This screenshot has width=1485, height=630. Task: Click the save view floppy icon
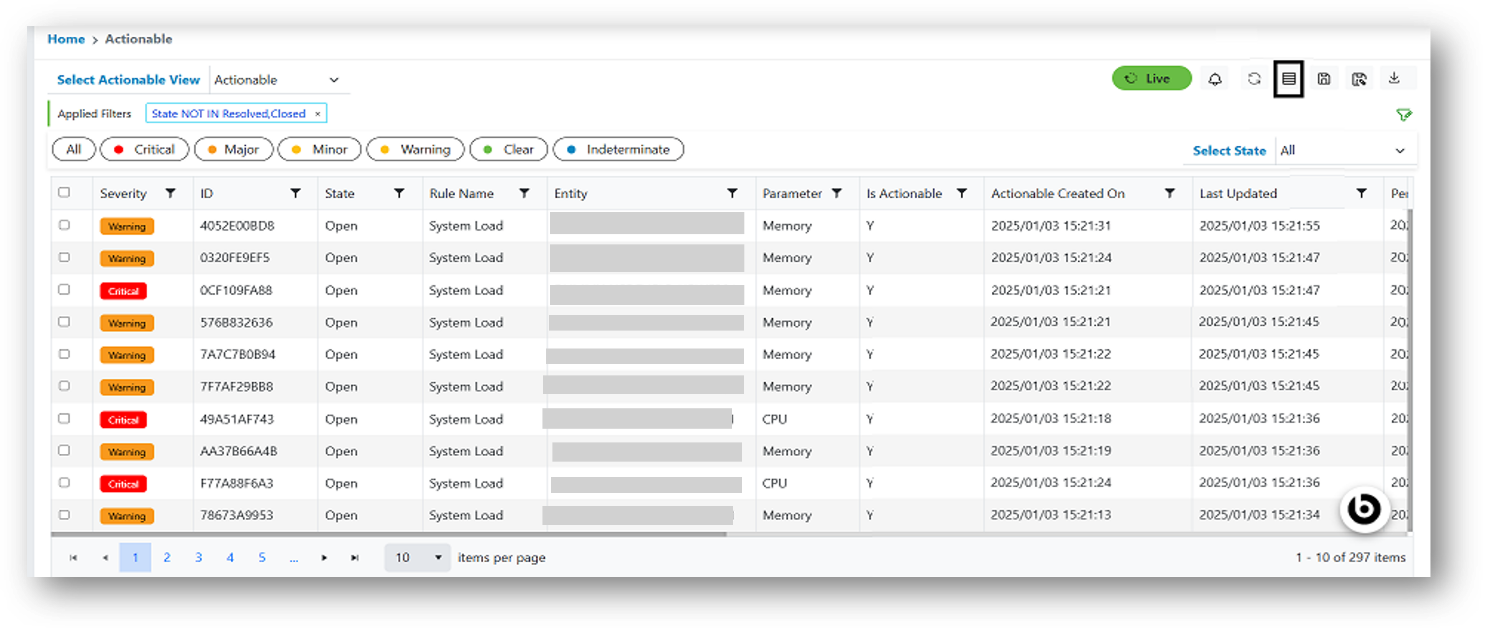pos(1324,79)
